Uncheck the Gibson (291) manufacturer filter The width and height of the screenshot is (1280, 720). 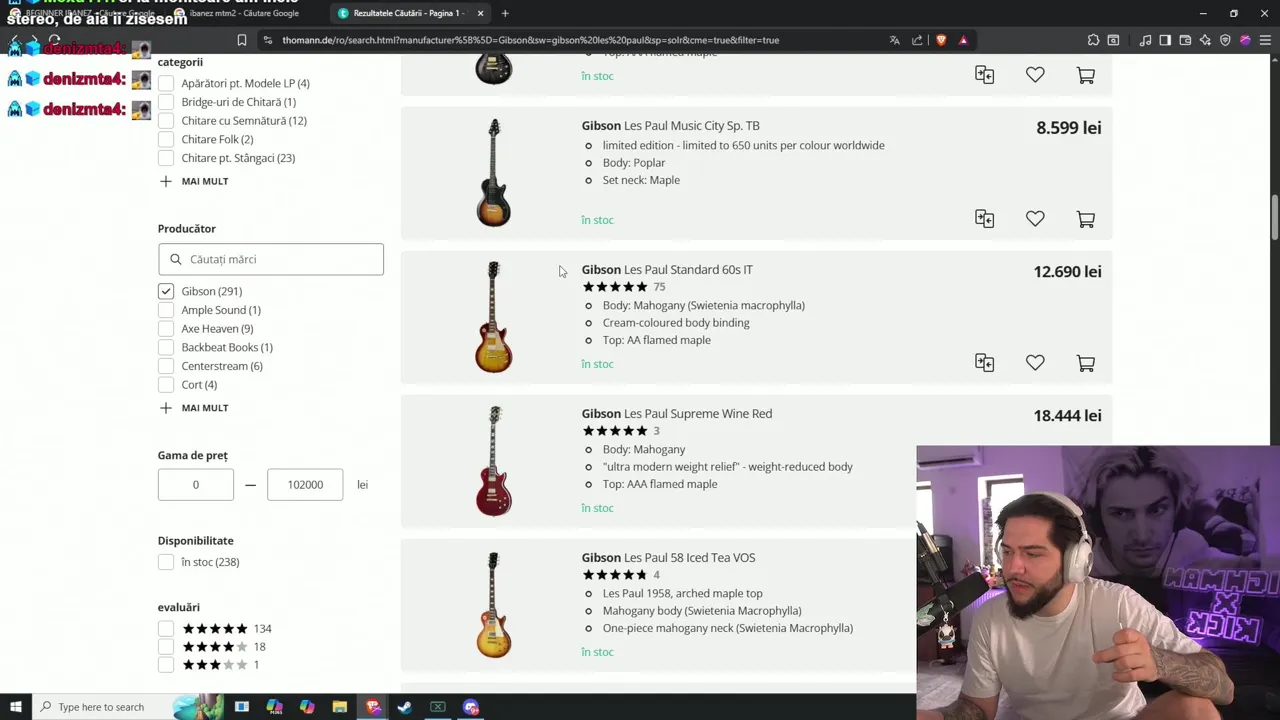pos(166,291)
